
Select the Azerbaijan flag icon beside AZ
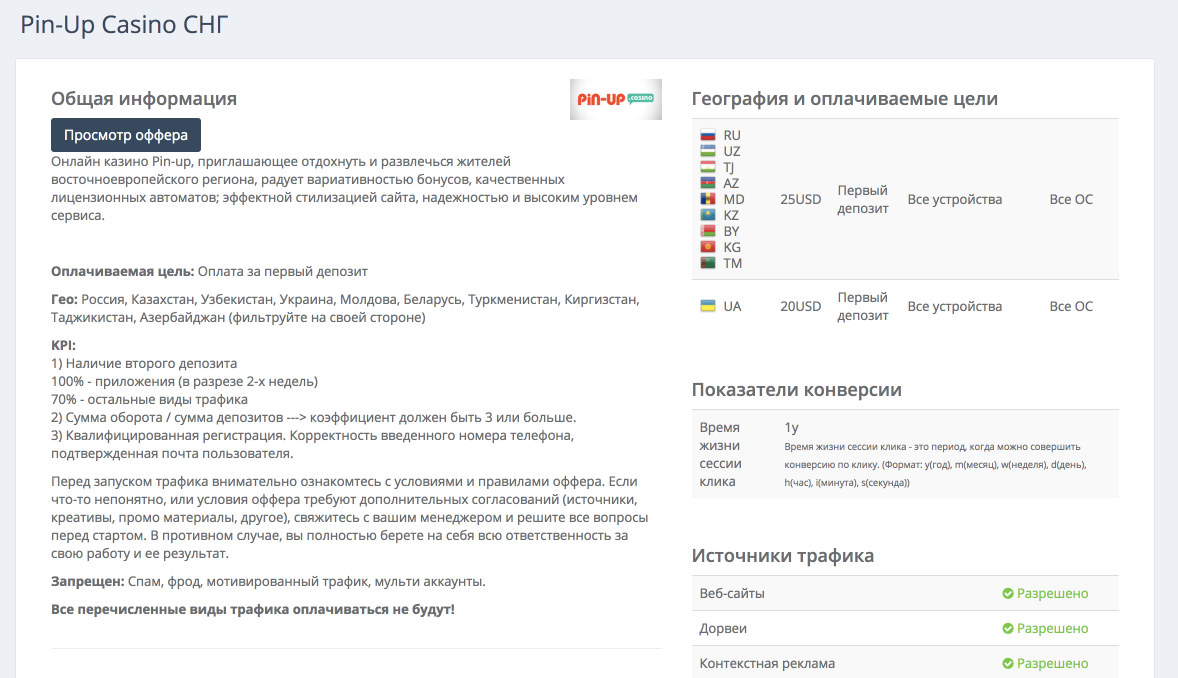pyautogui.click(x=708, y=183)
